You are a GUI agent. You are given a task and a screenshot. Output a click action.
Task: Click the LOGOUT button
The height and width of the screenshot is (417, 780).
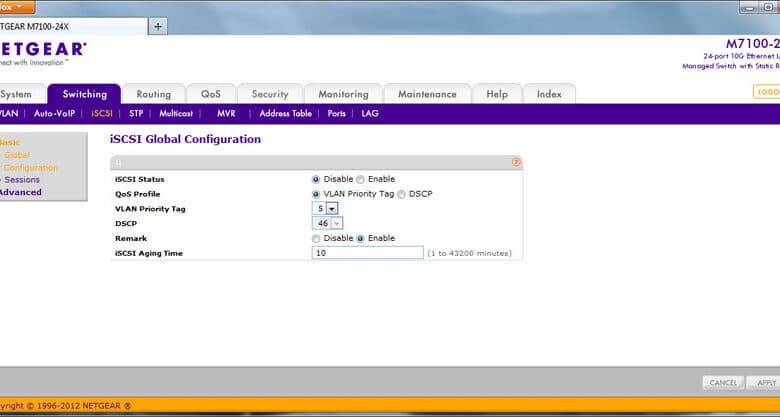click(767, 92)
